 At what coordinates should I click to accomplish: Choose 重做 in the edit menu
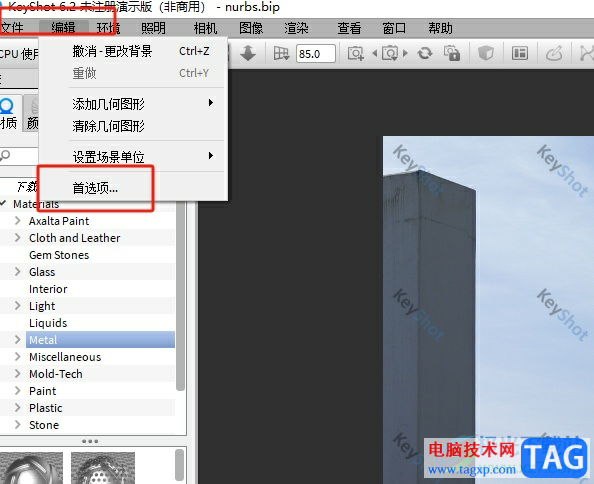[133, 73]
